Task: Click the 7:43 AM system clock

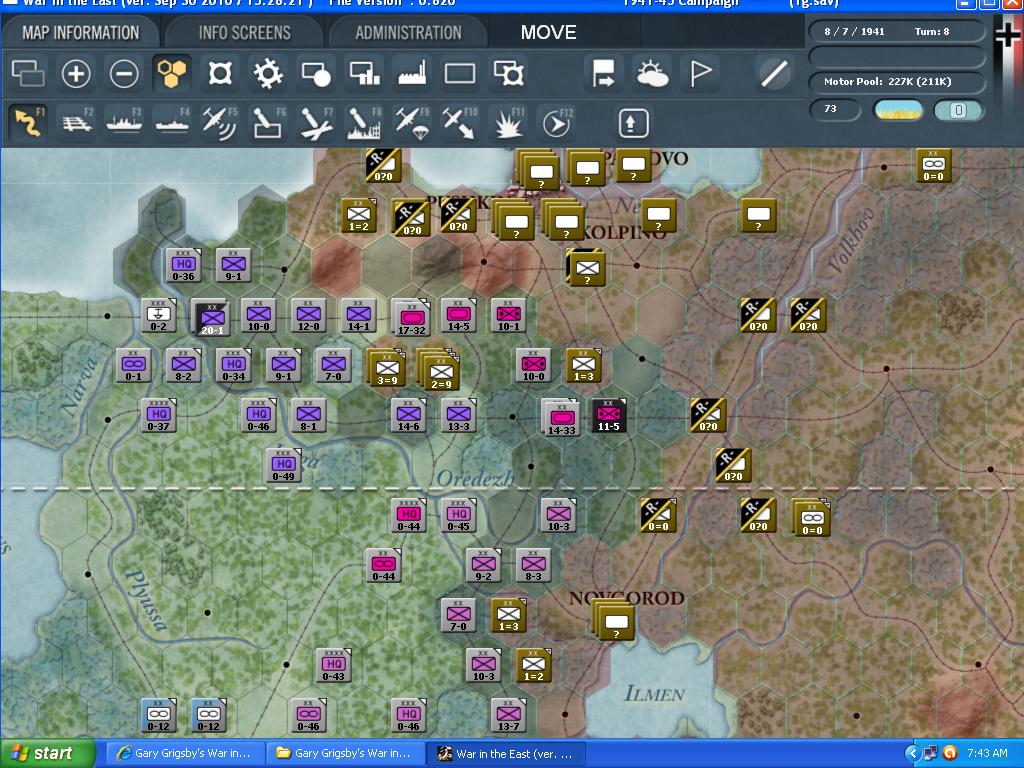Action: 987,753
